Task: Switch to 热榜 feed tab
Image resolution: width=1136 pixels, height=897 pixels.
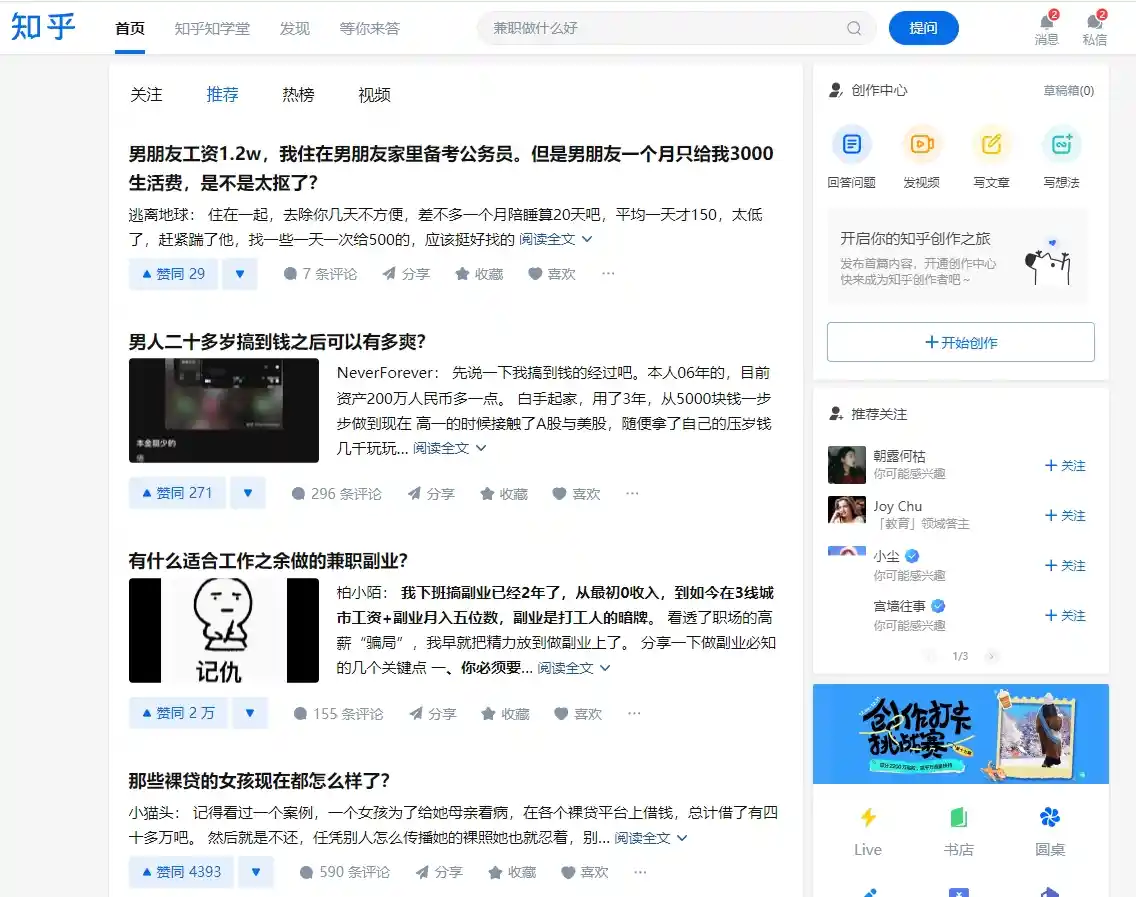Action: [x=298, y=95]
